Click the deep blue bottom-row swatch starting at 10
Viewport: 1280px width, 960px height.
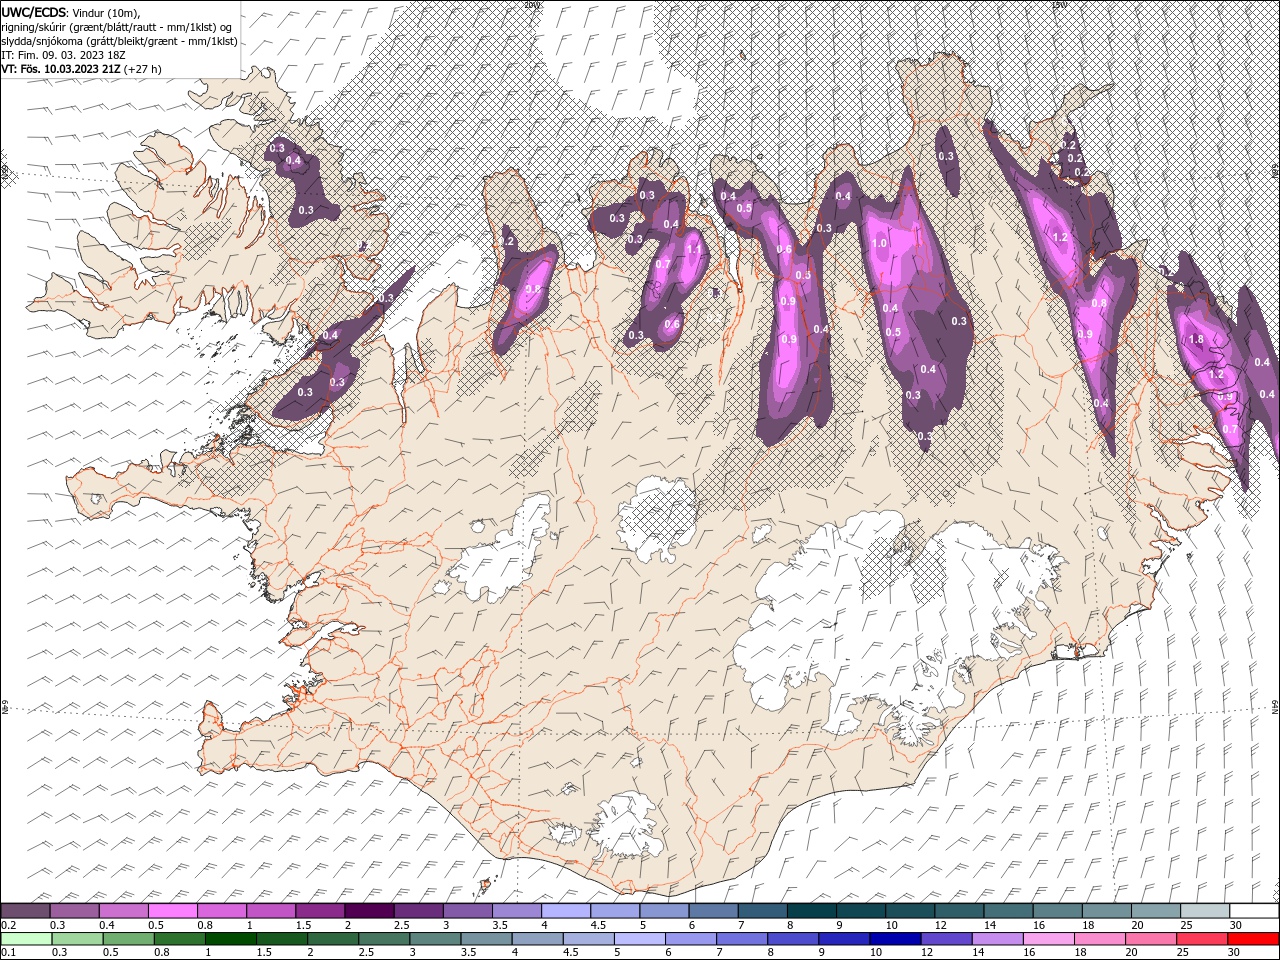click(895, 939)
